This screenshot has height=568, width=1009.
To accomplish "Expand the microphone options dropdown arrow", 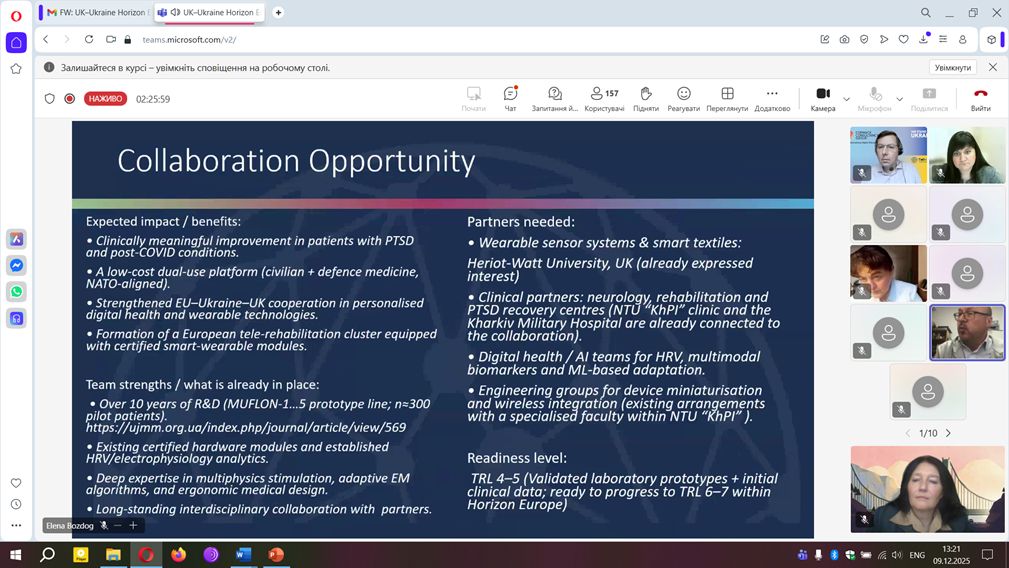I will pos(900,99).
